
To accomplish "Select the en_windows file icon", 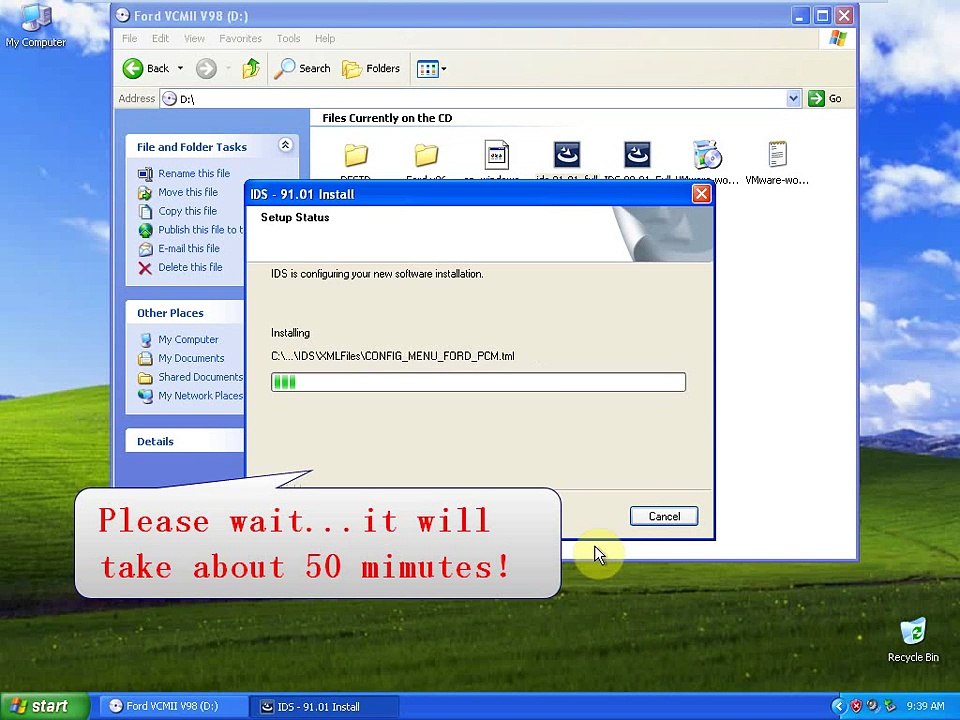I will 497,154.
